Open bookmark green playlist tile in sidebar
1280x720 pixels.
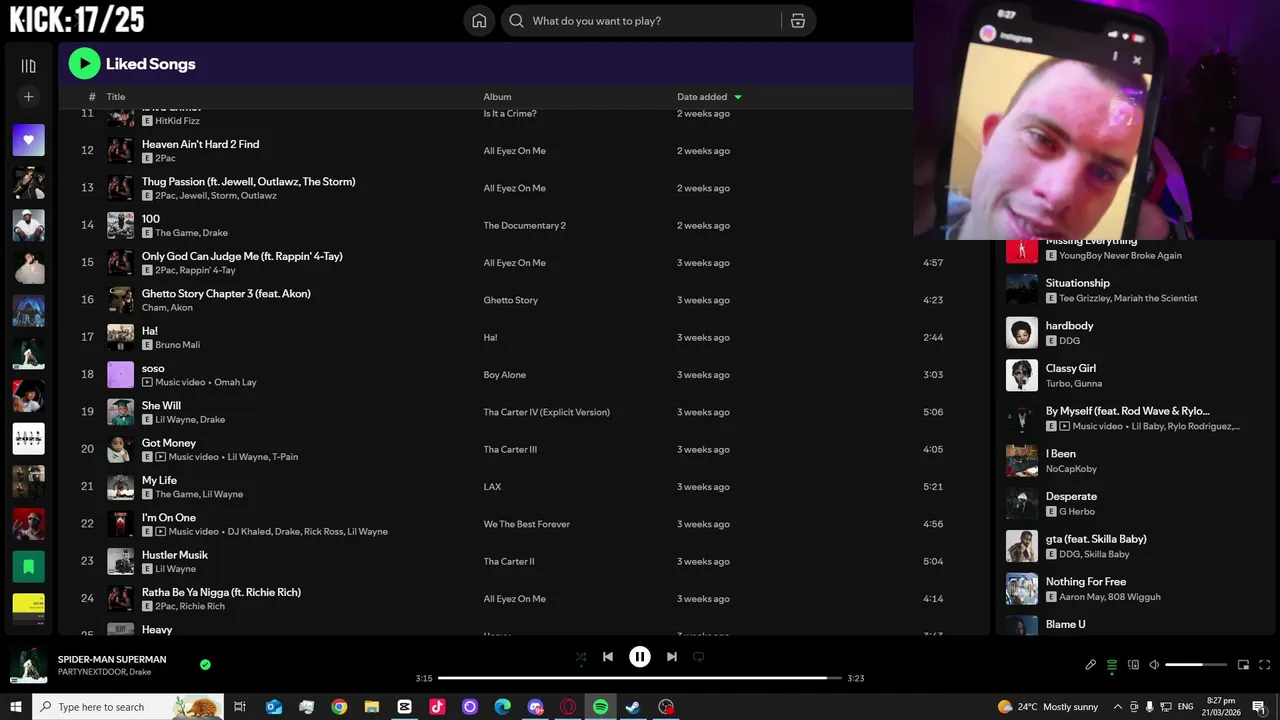pyautogui.click(x=28, y=567)
